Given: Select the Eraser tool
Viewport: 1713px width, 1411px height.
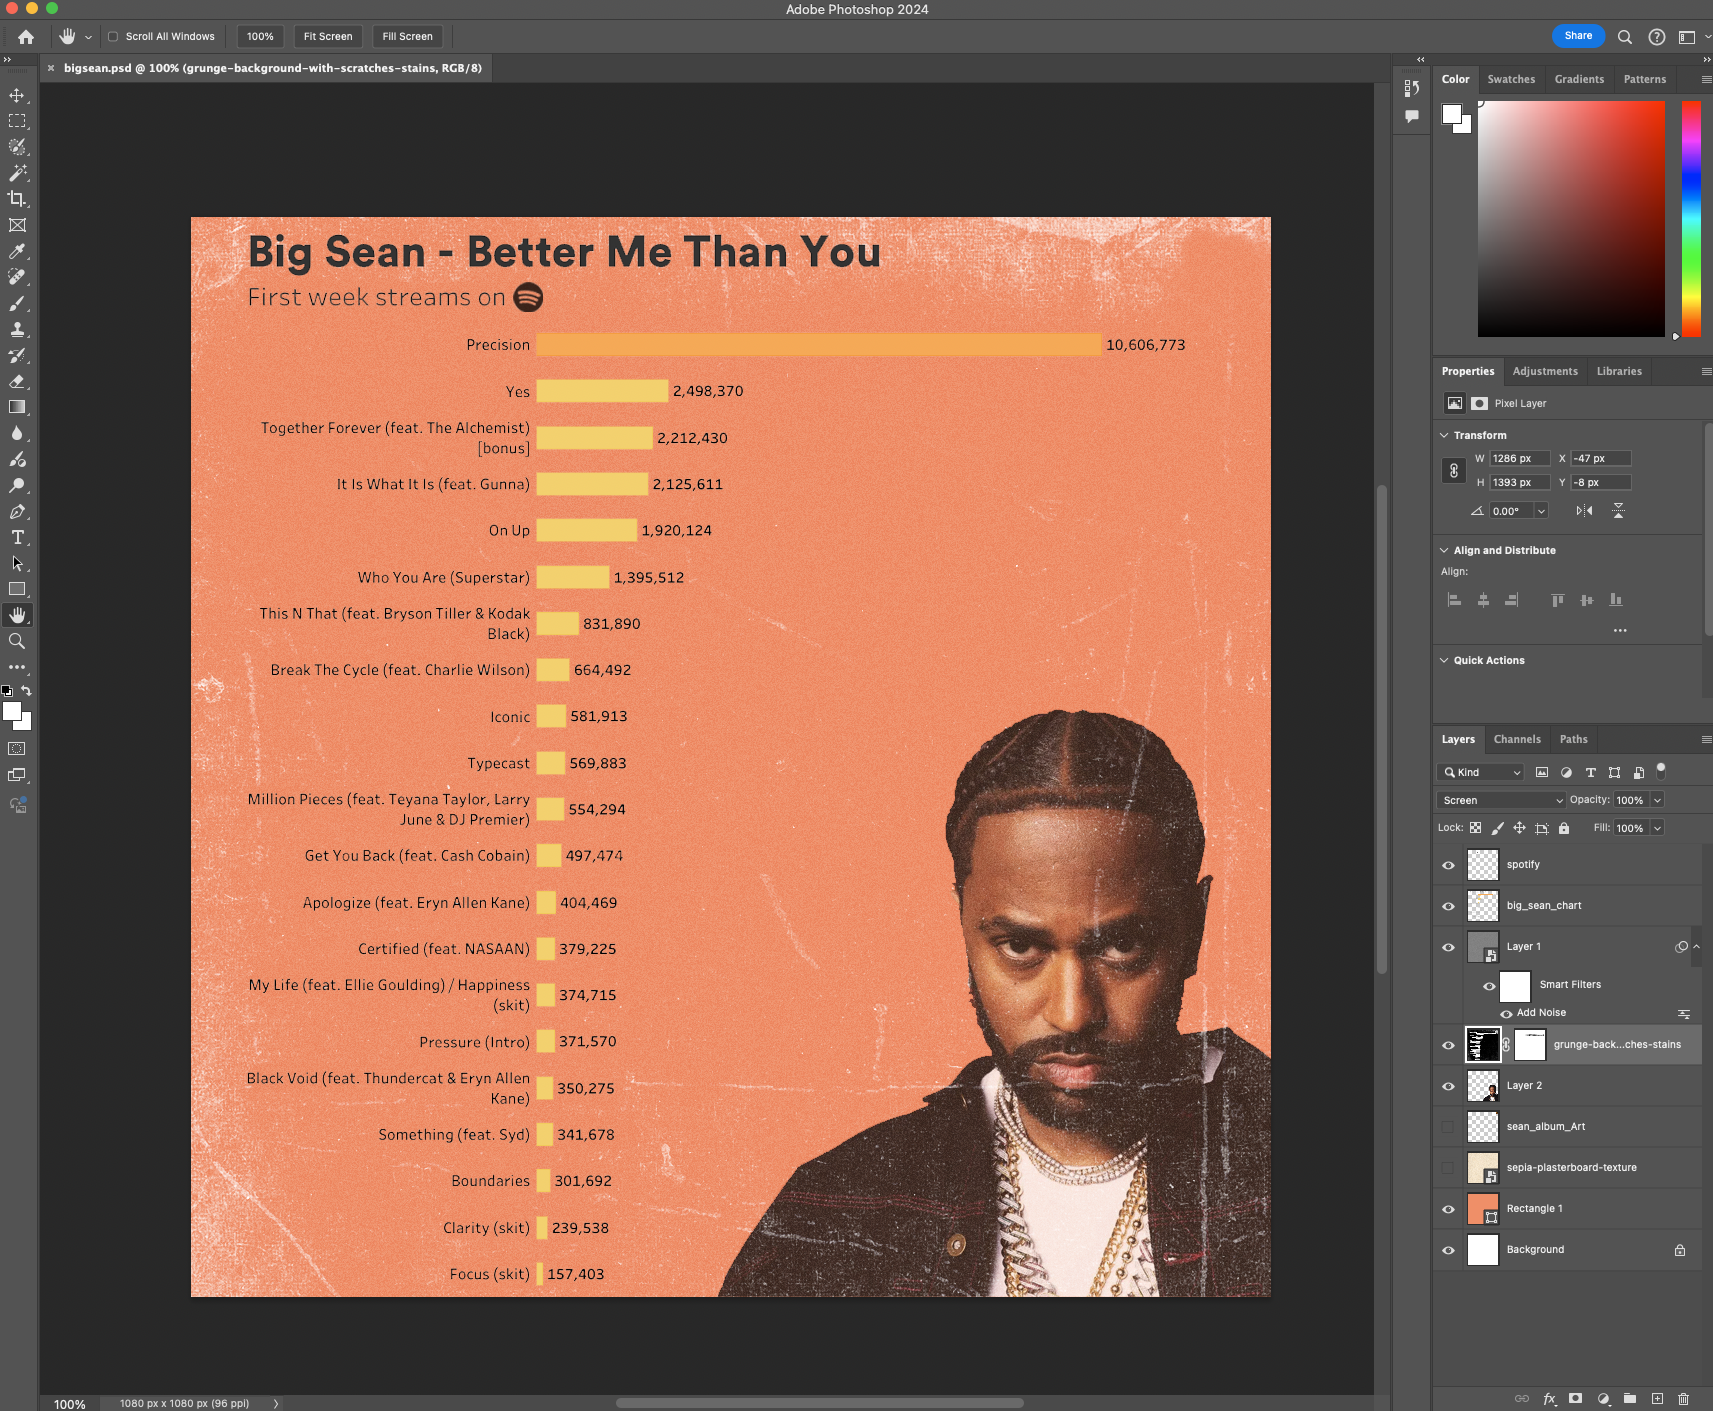Looking at the screenshot, I should coord(17,381).
